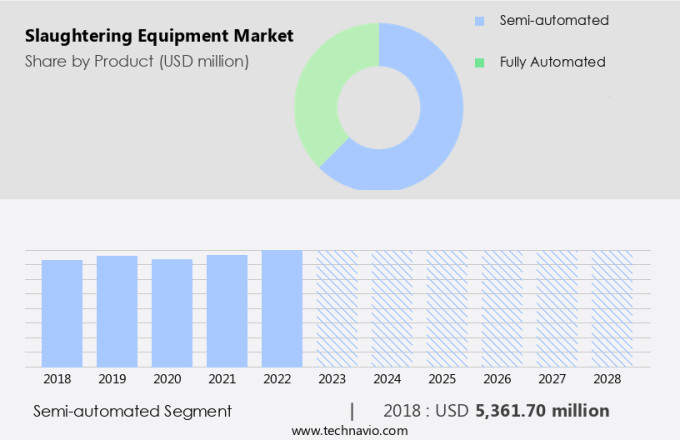
Task: Click the 2020 bar in the chart
Action: coord(172,313)
